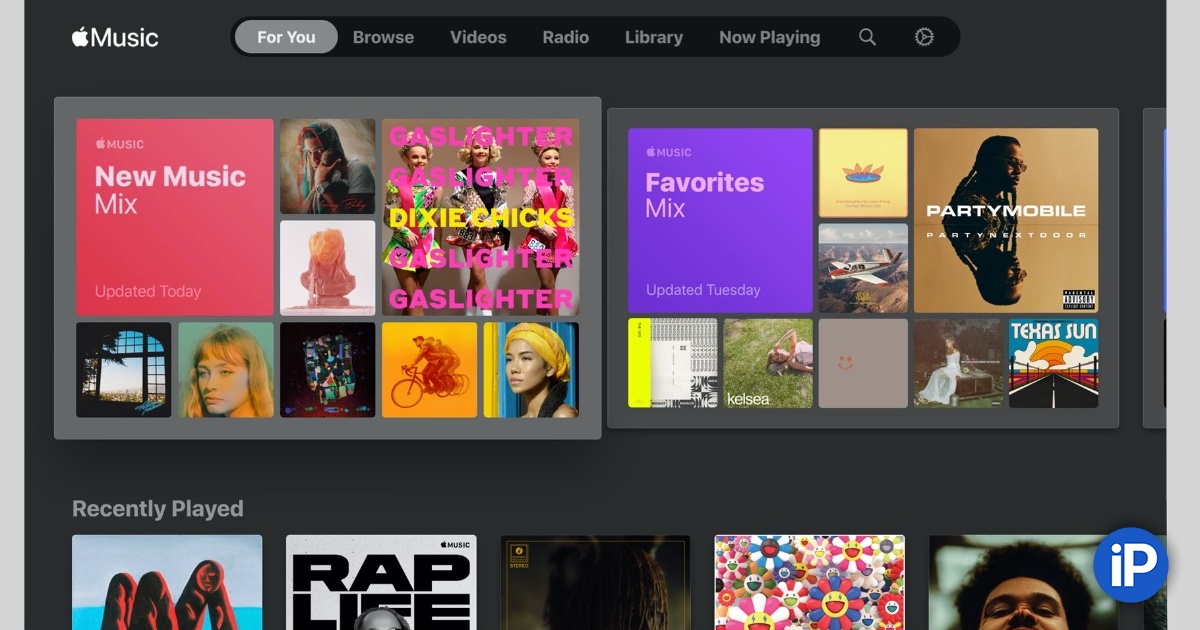Go to the Videos tab

pos(478,37)
